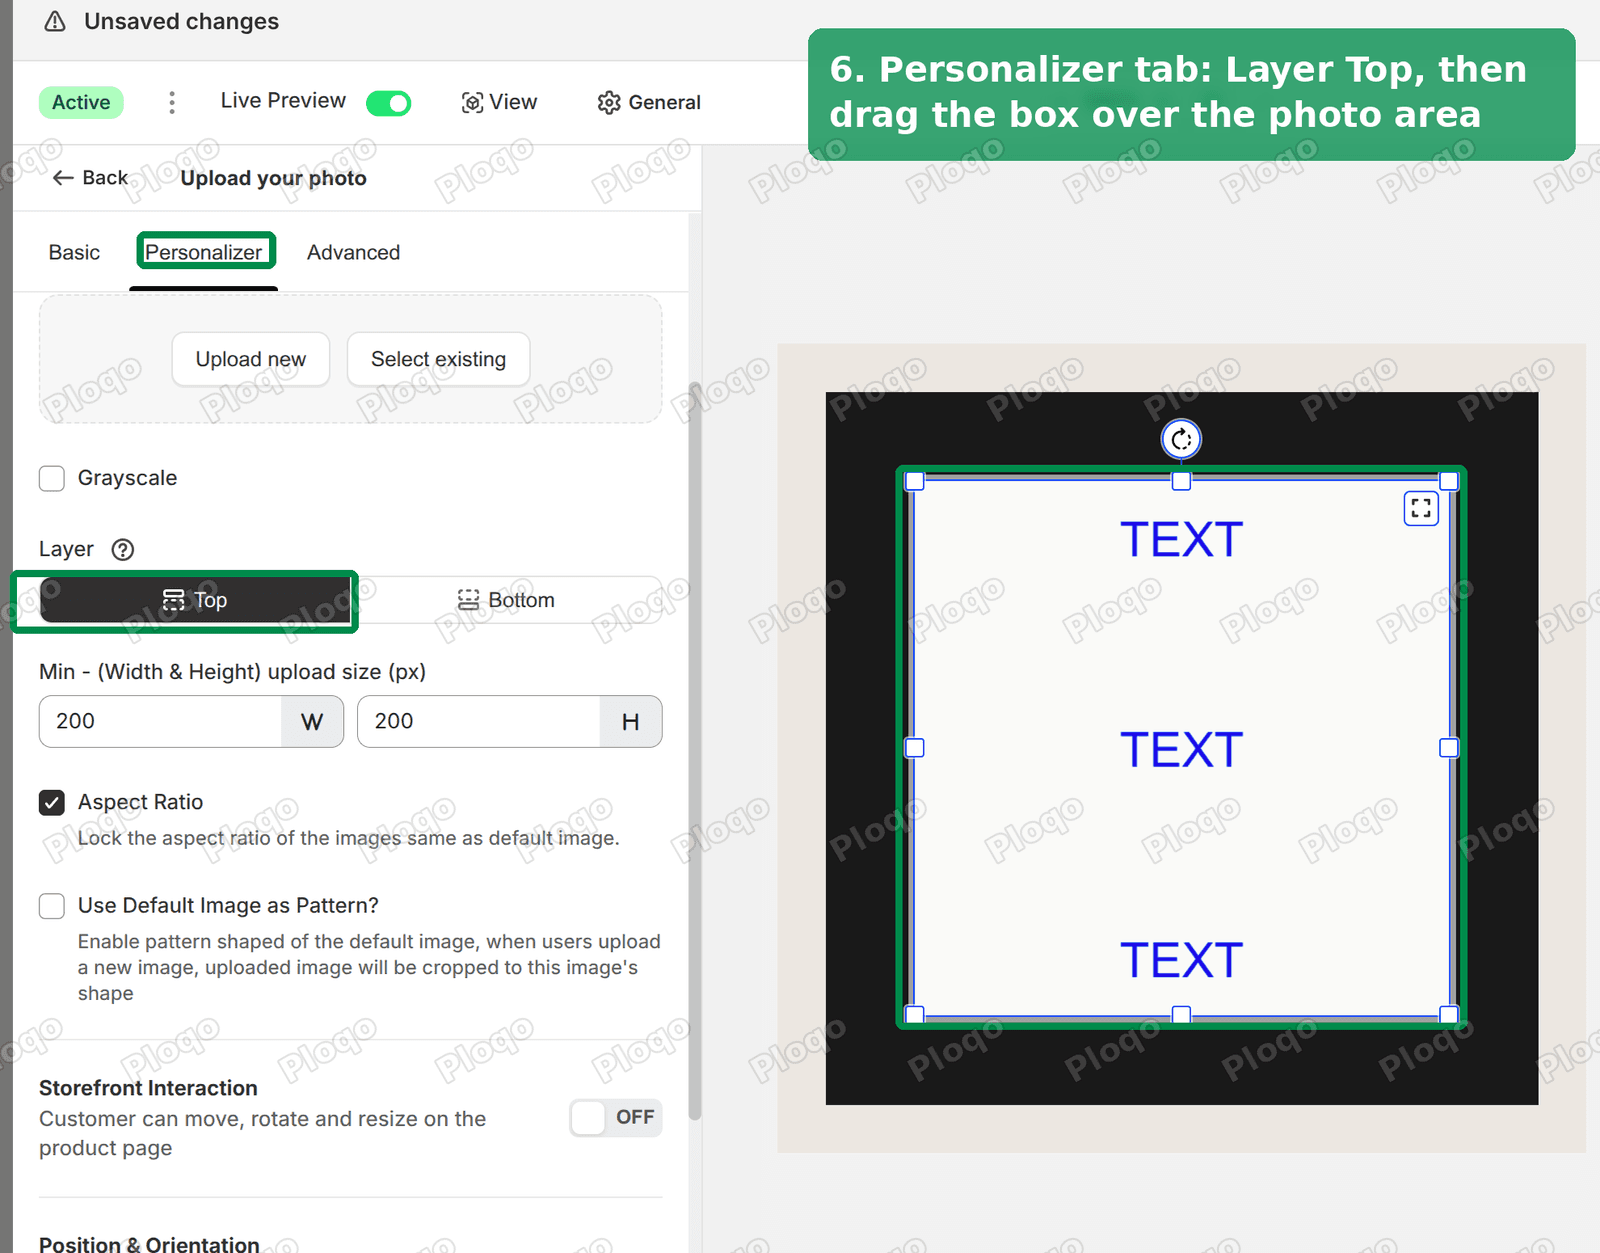1600x1253 pixels.
Task: Click the bottom-left corner resize handle
Action: pyautogui.click(x=914, y=1014)
